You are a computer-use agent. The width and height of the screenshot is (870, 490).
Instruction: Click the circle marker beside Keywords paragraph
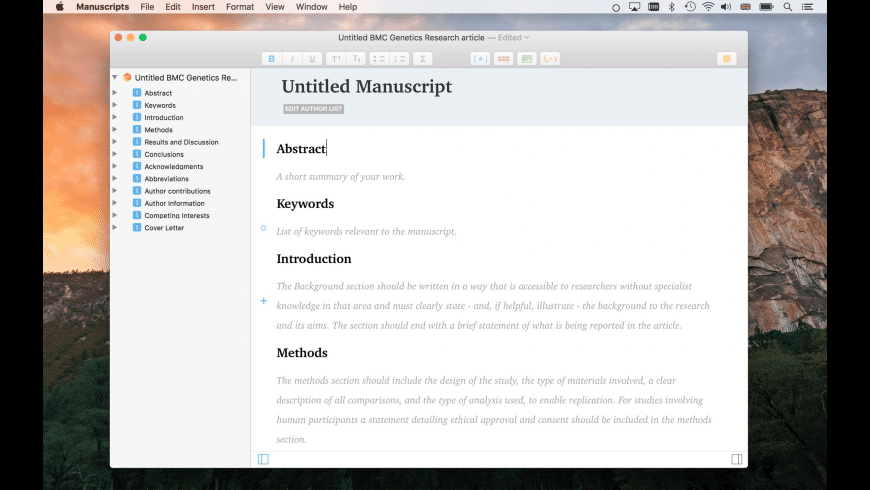click(x=264, y=228)
